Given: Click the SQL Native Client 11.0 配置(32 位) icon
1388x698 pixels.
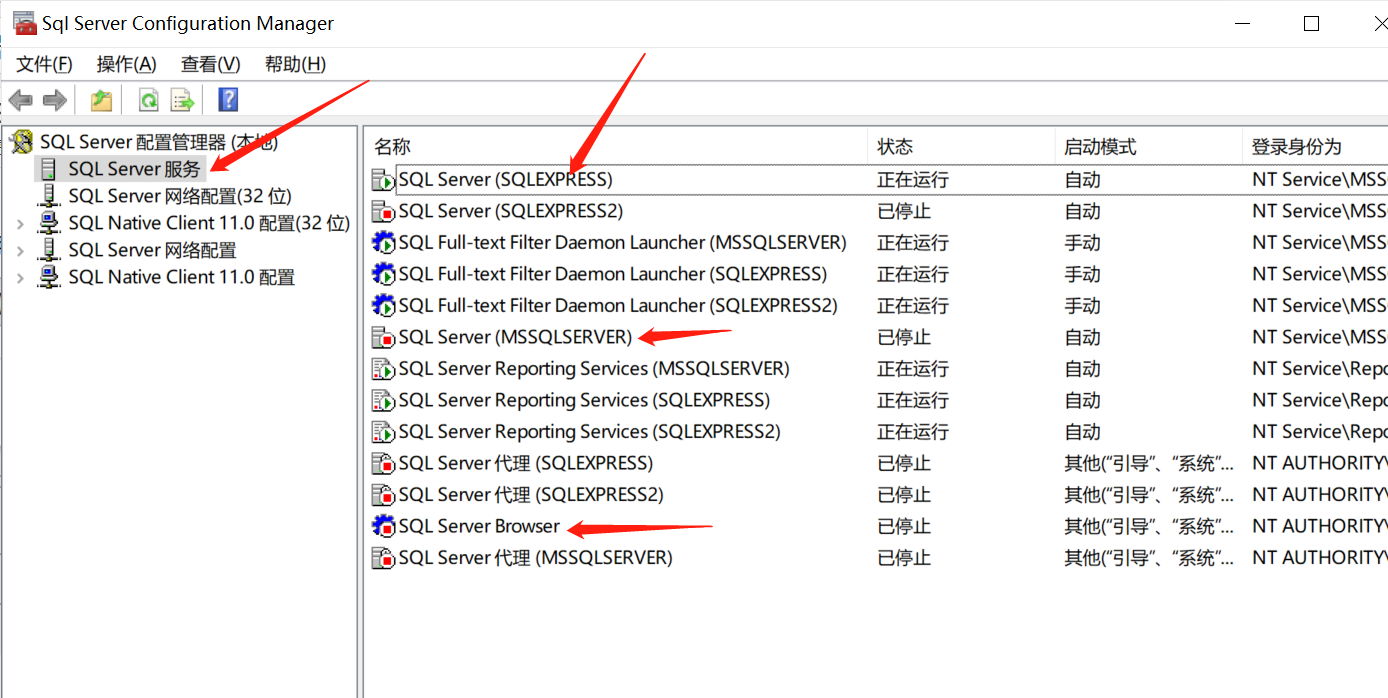Looking at the screenshot, I should [x=49, y=223].
